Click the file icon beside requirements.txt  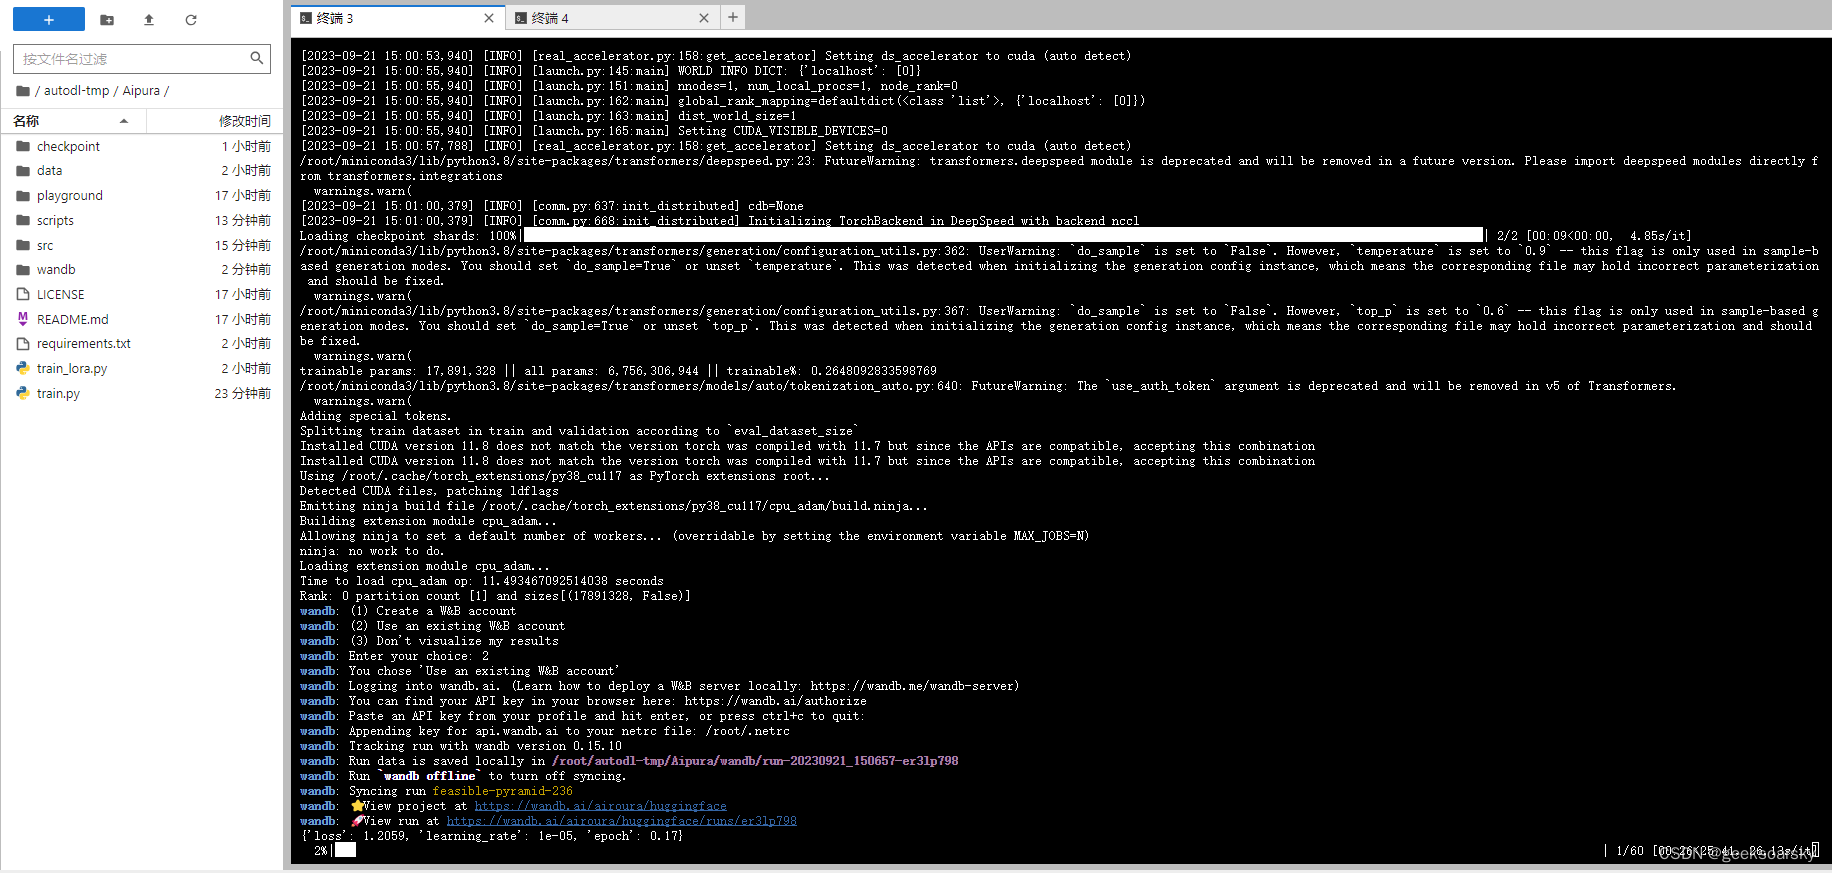coord(23,343)
